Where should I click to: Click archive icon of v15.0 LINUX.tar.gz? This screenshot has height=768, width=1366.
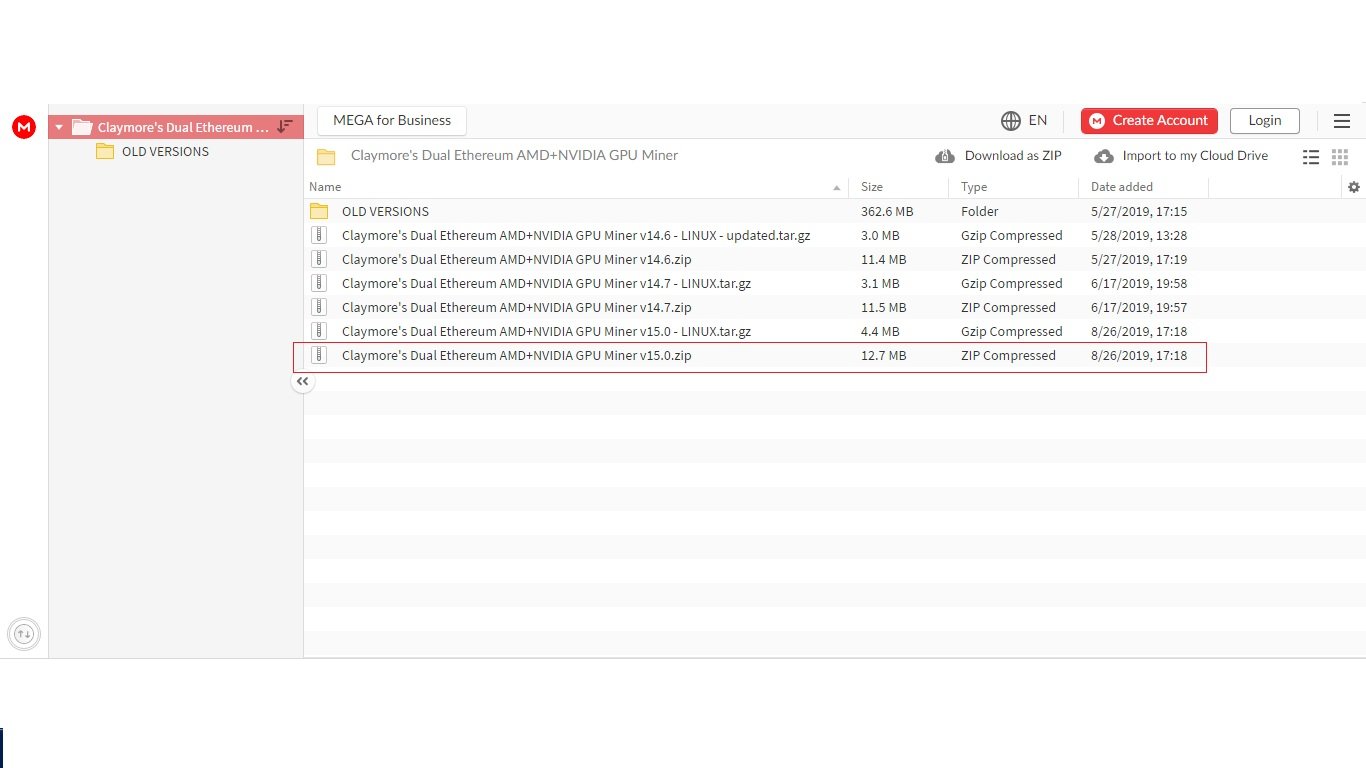point(319,331)
